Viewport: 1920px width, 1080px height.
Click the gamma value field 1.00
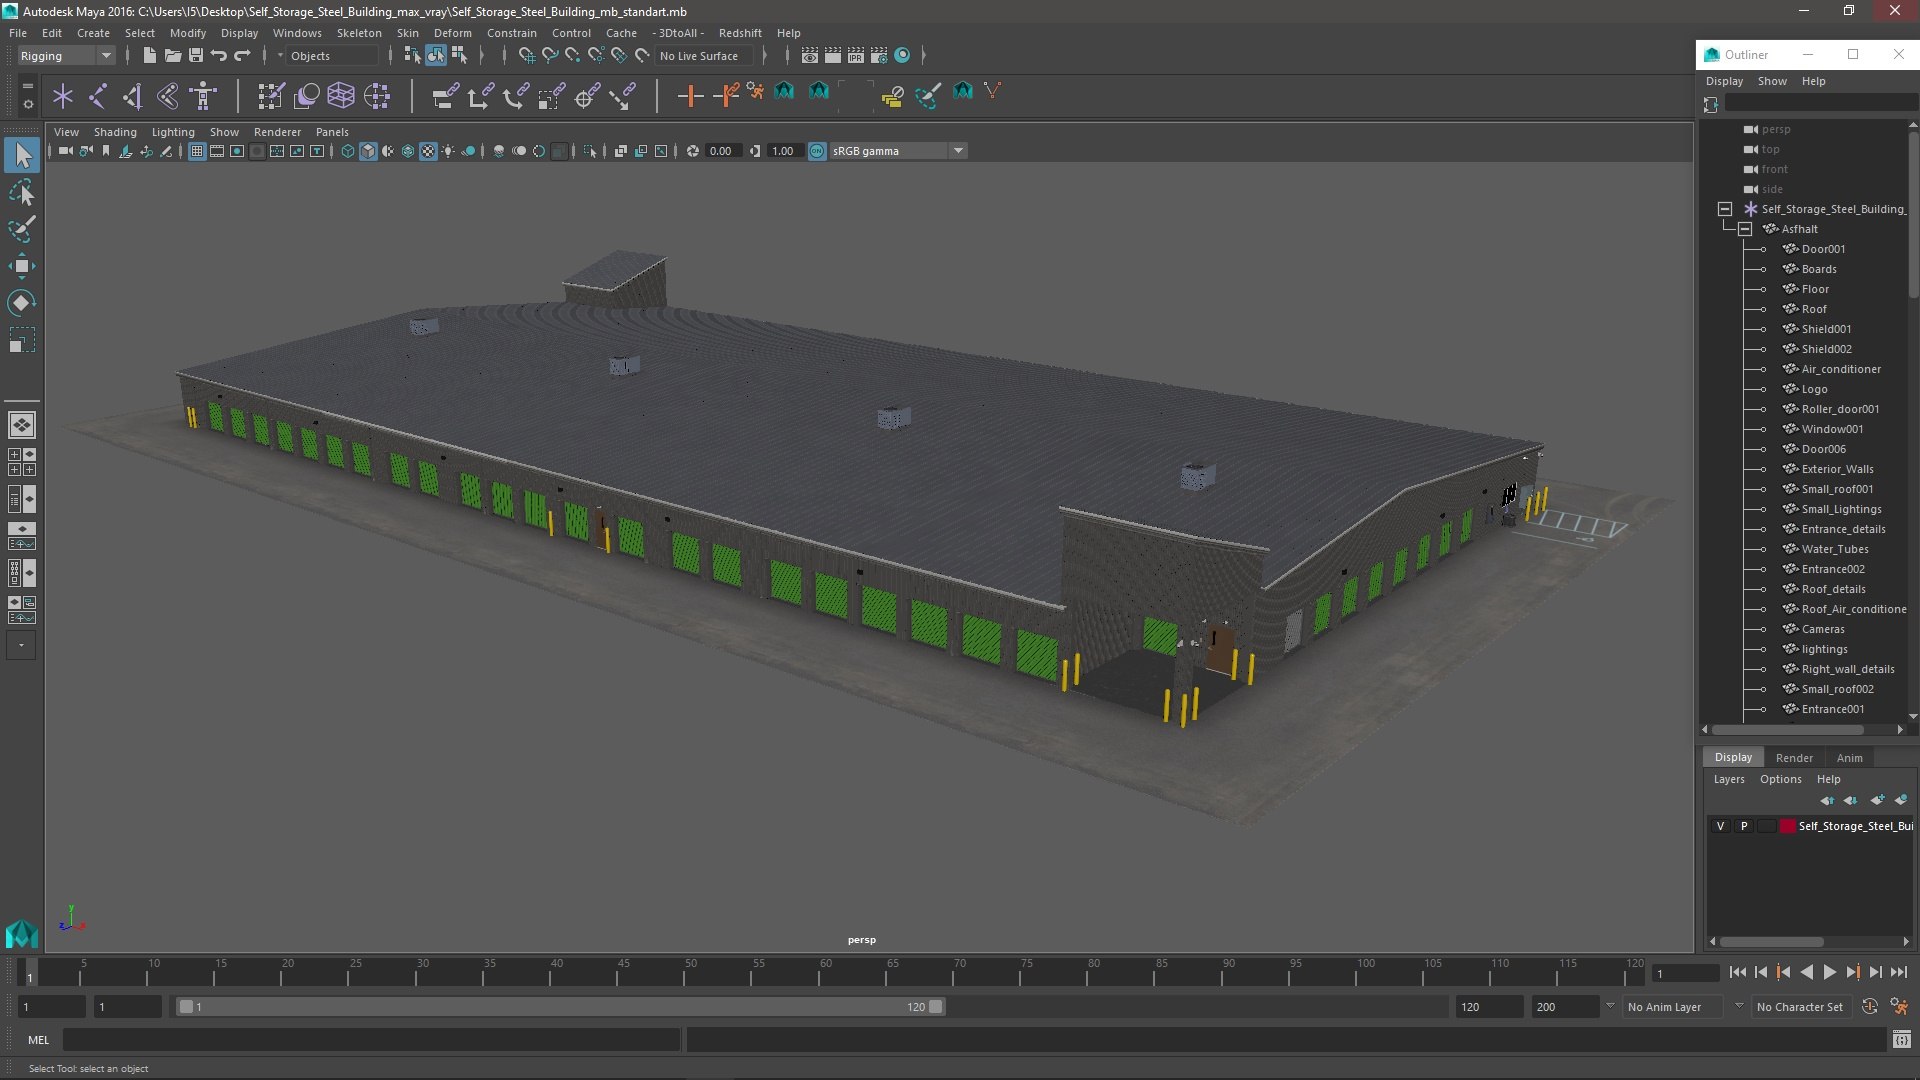click(x=784, y=151)
